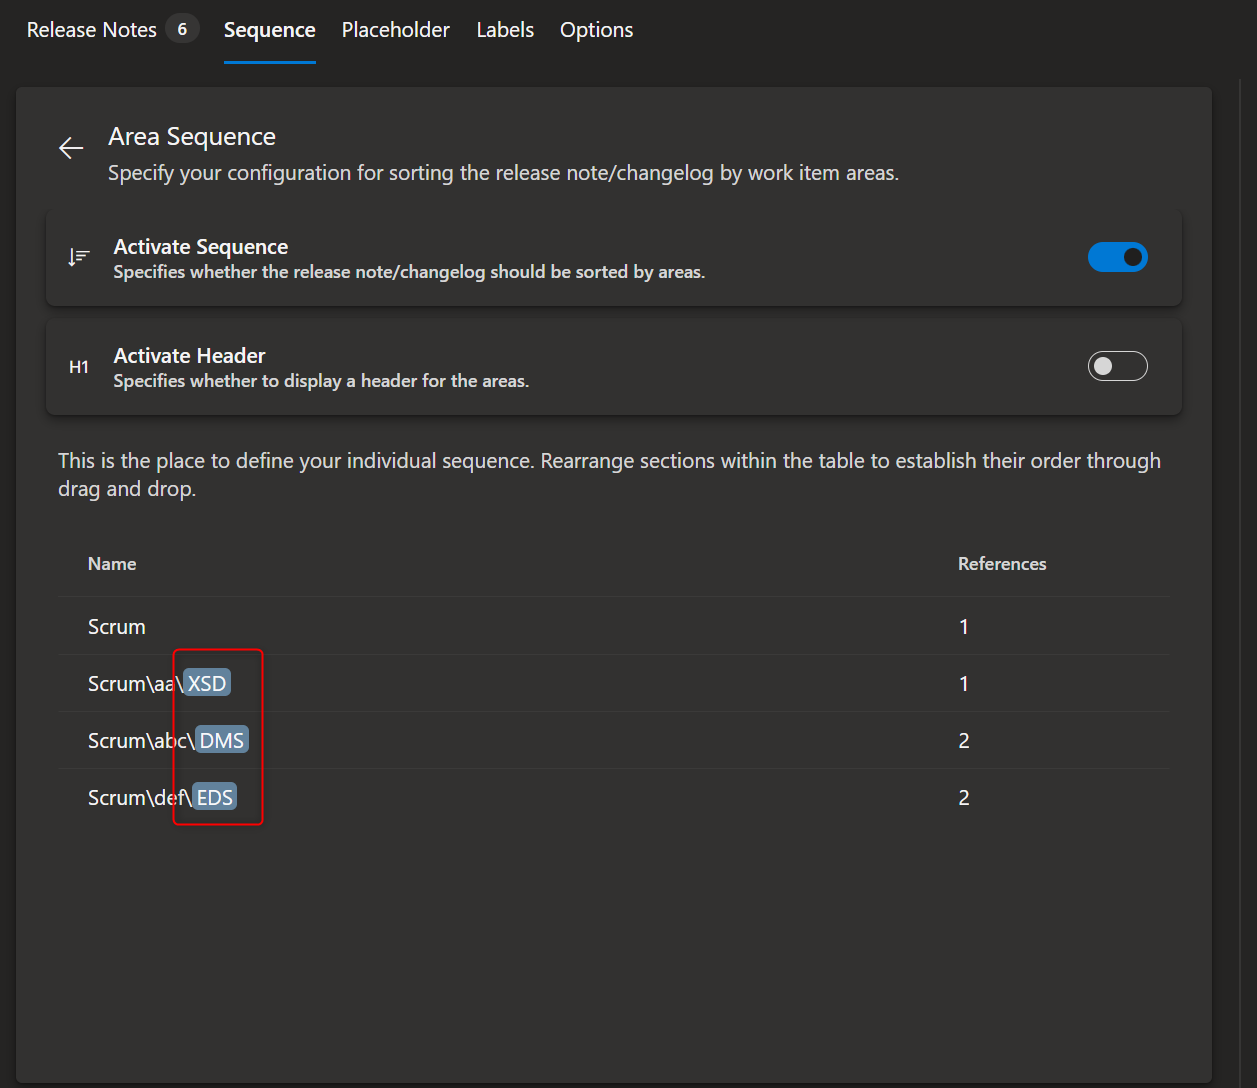Image resolution: width=1257 pixels, height=1088 pixels.
Task: Click the highlighted DMS area tag
Action: pyautogui.click(x=221, y=741)
